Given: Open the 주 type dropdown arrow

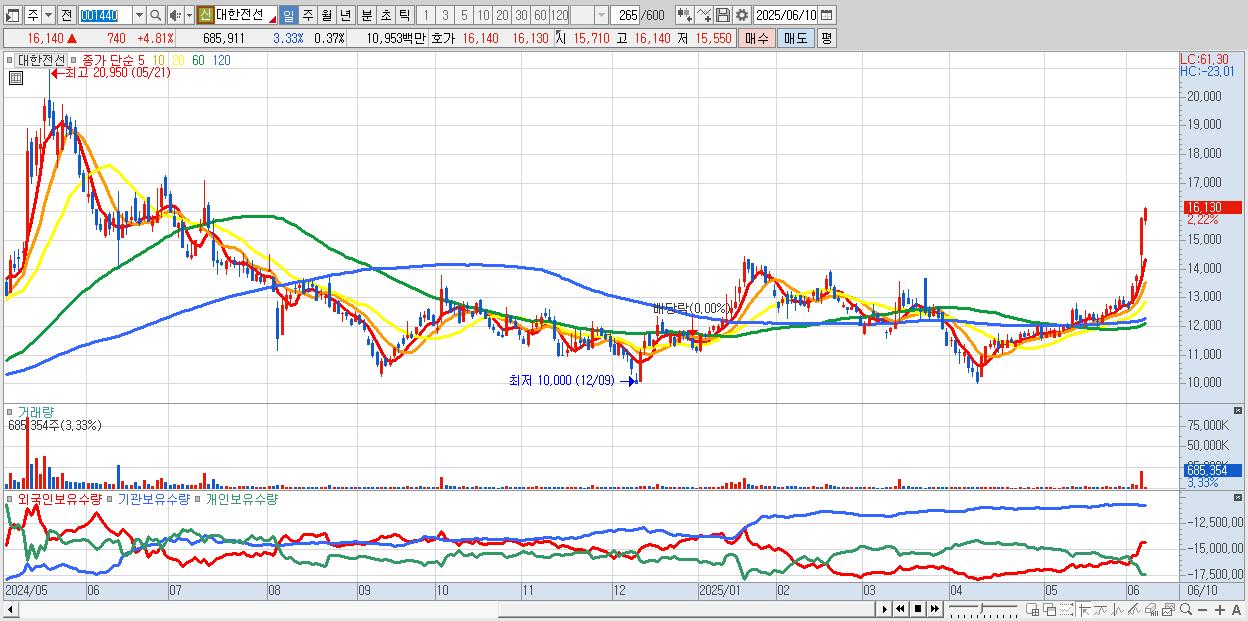Looking at the screenshot, I should click(x=48, y=15).
